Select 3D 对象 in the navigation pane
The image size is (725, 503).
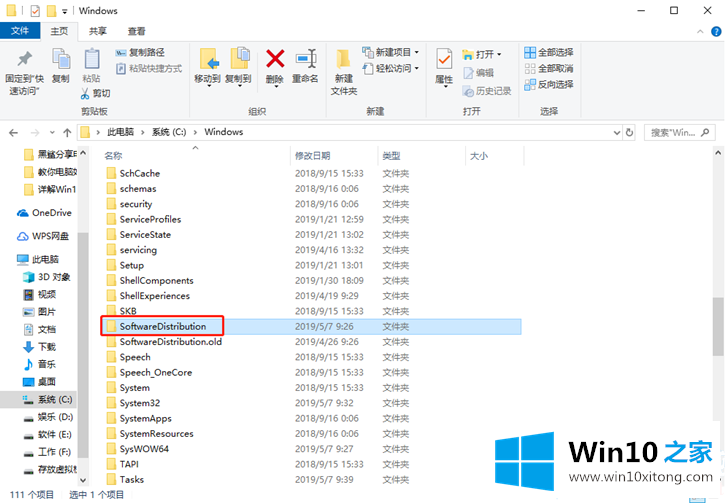47,277
